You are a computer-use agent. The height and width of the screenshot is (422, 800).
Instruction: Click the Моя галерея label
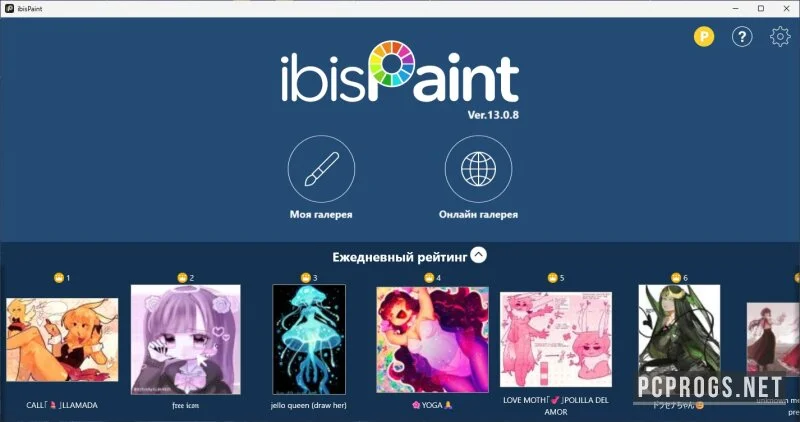point(321,215)
